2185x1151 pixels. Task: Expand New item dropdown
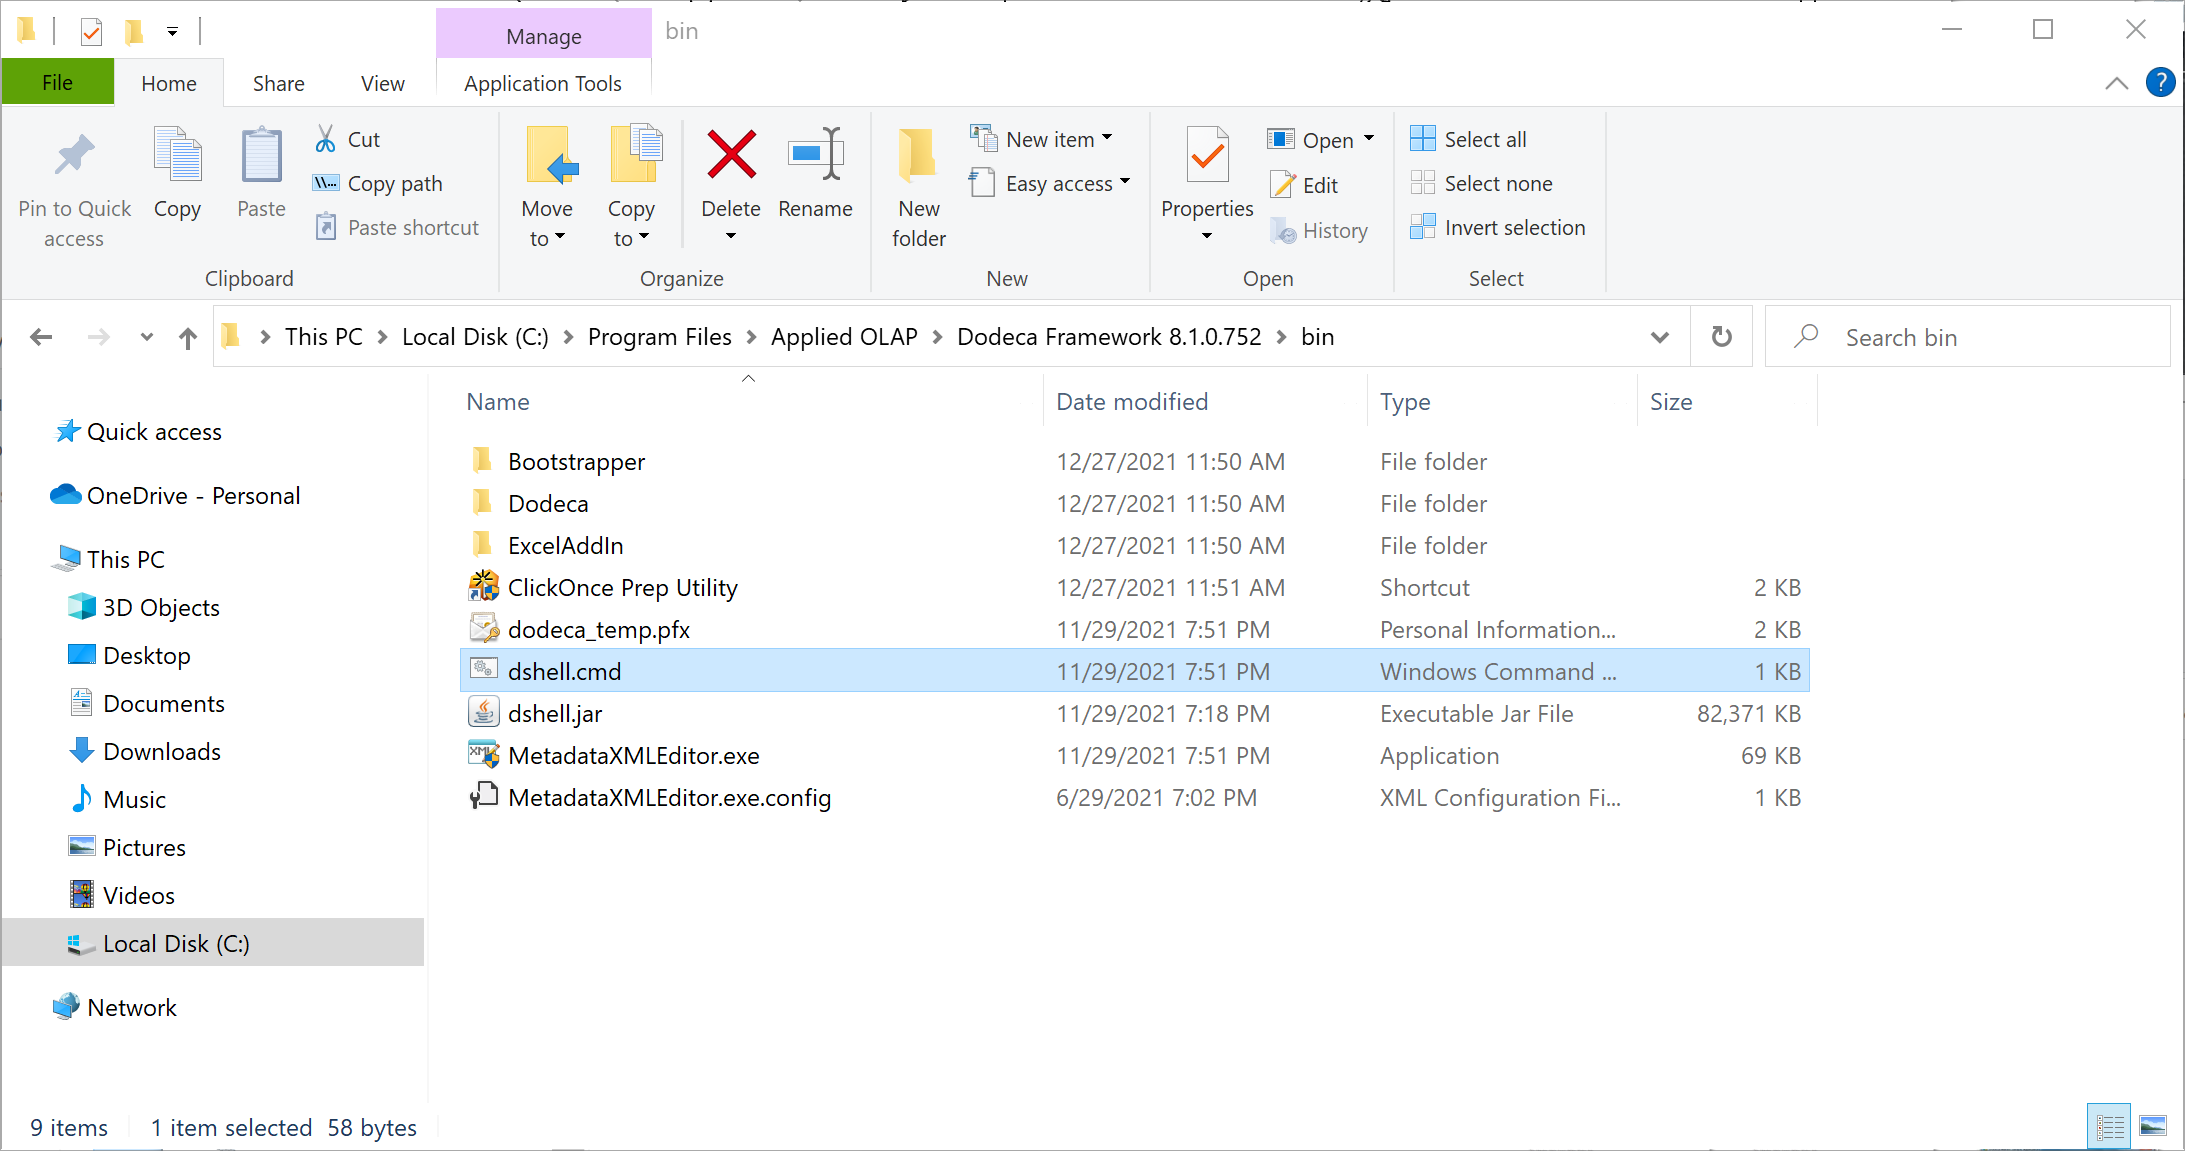[1107, 138]
